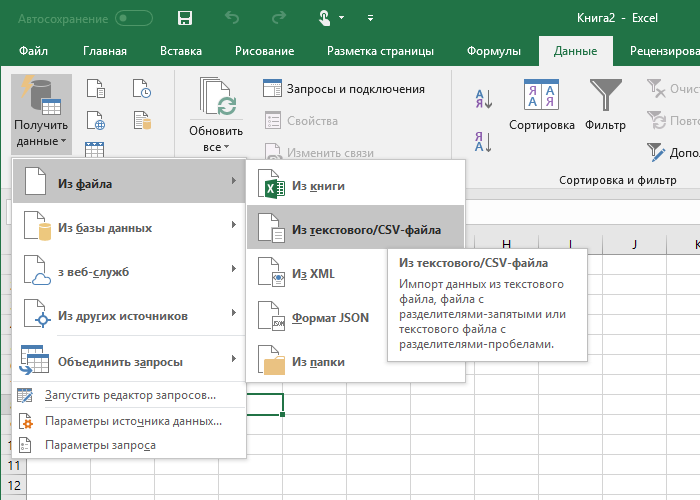Image resolution: width=700 pixels, height=500 pixels.
Task: Click the touch/mouse mode hand icon
Action: click(x=325, y=18)
